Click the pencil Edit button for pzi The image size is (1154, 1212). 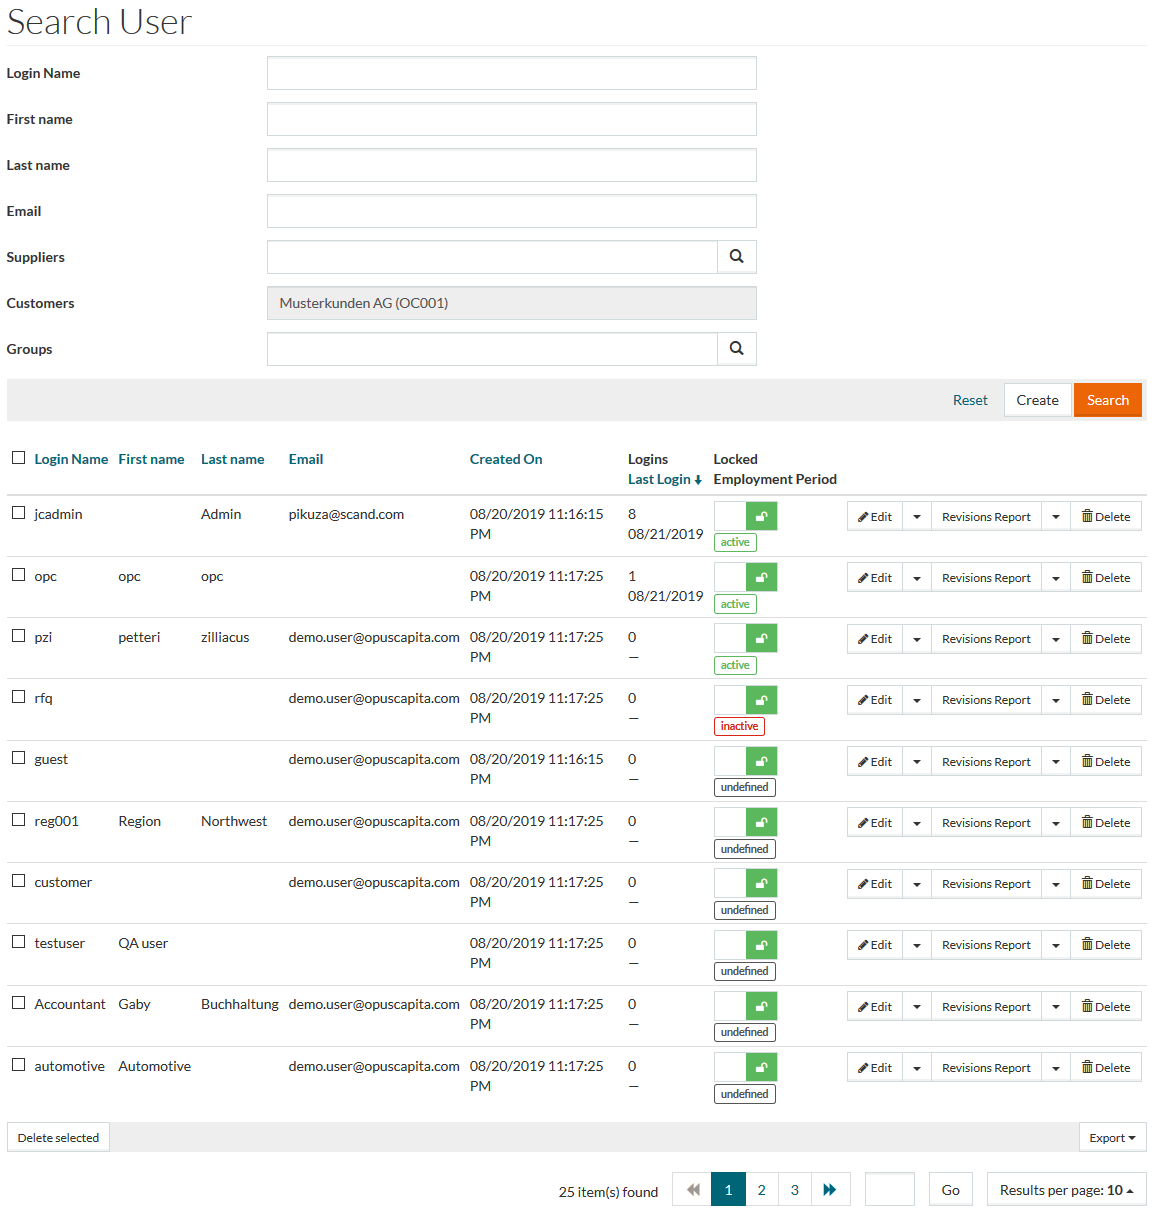874,639
